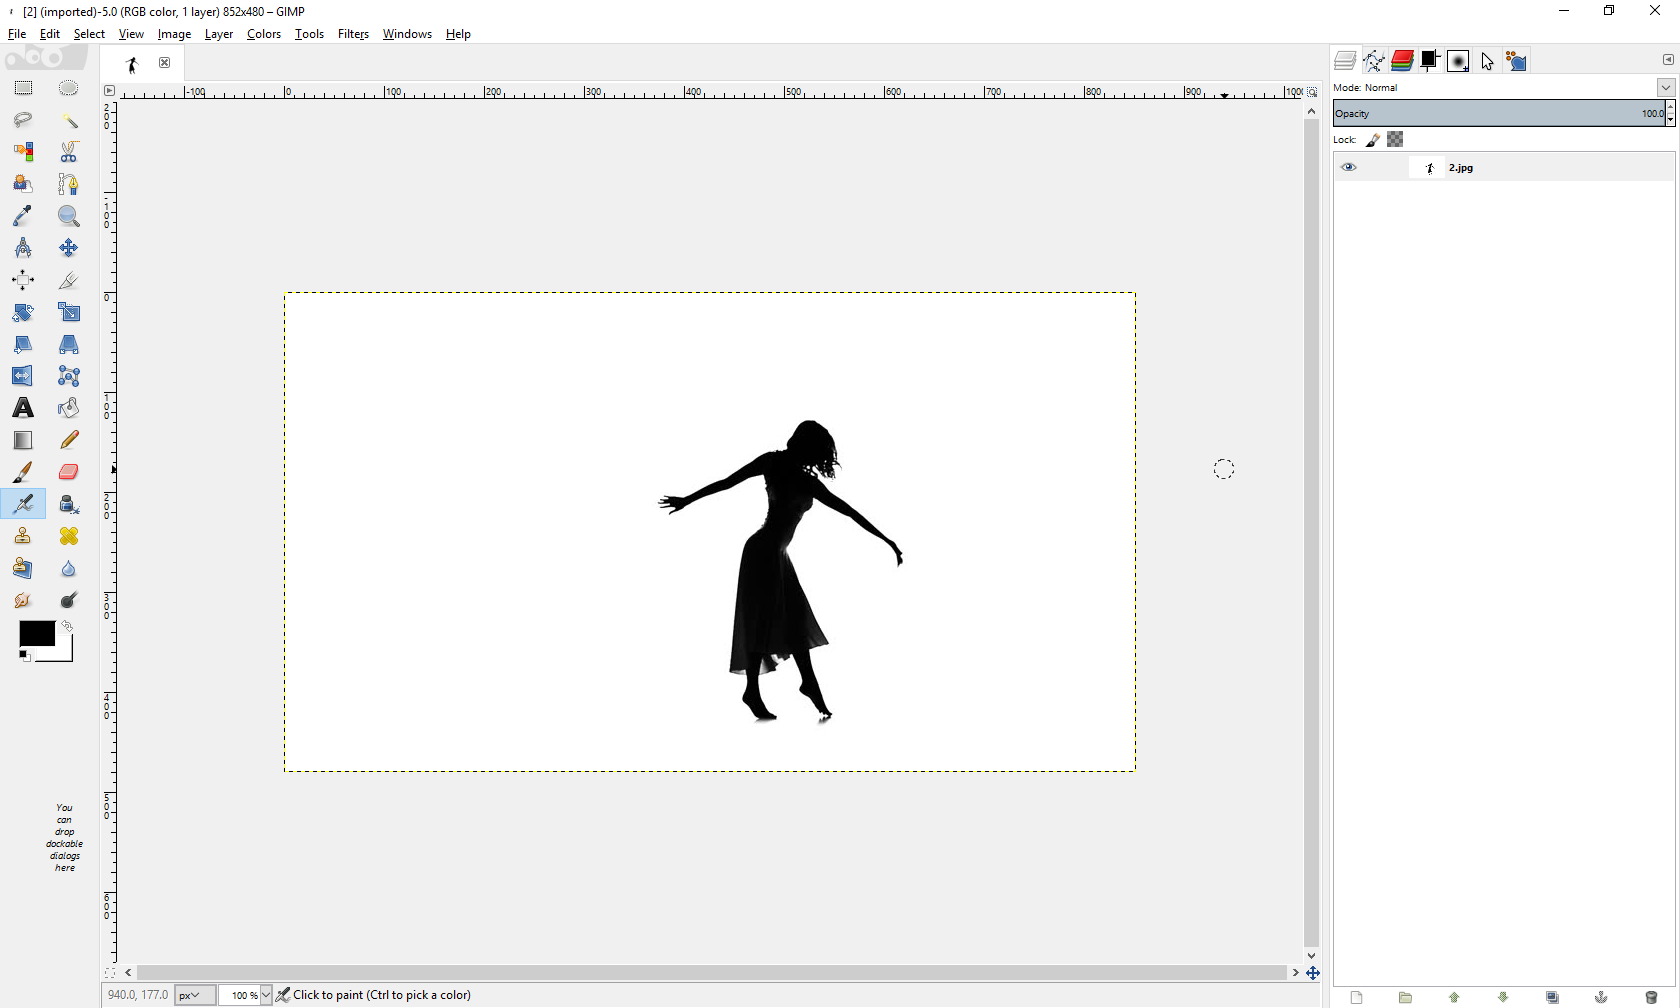Screen dimensions: 1680x1008
Task: Open the Select menu
Action: 89,34
